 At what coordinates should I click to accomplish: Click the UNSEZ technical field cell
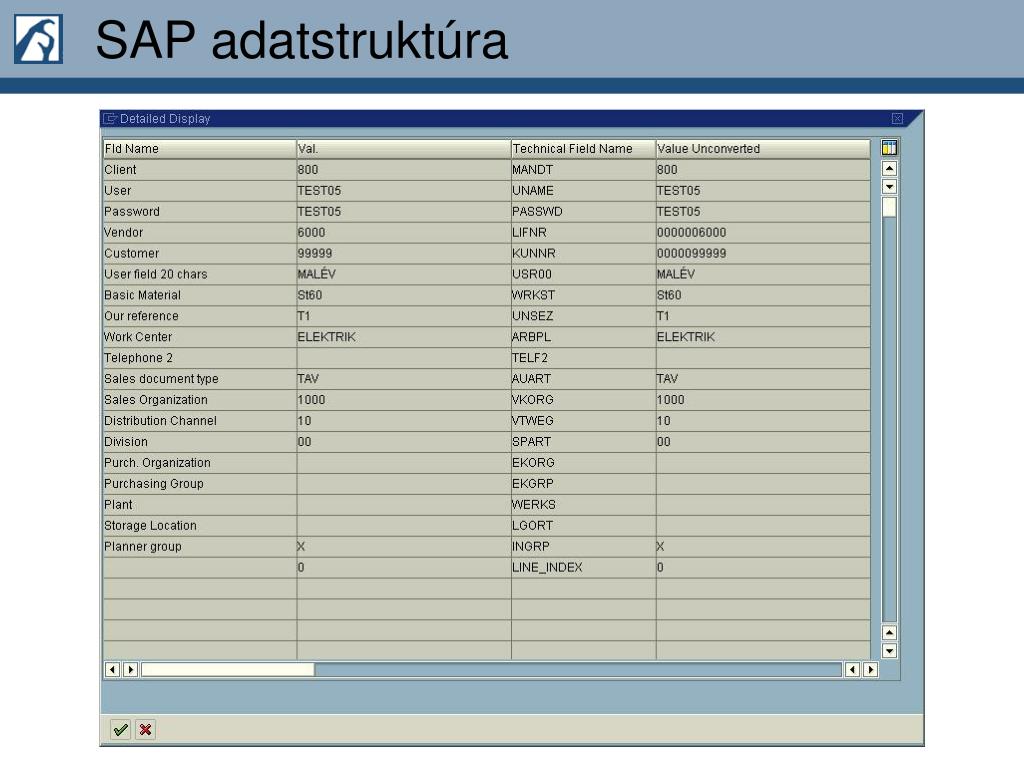coord(583,316)
